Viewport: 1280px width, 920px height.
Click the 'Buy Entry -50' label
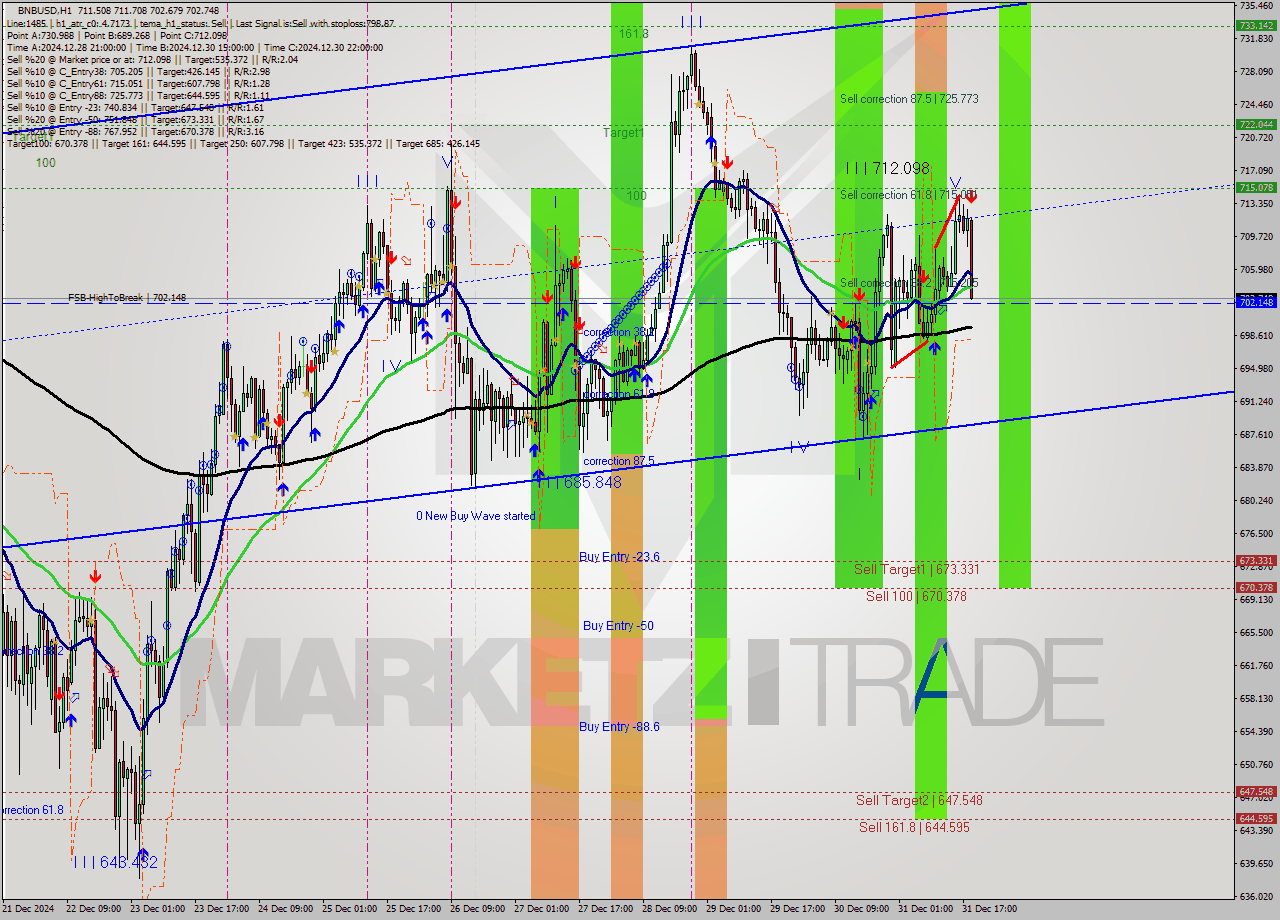pyautogui.click(x=618, y=626)
